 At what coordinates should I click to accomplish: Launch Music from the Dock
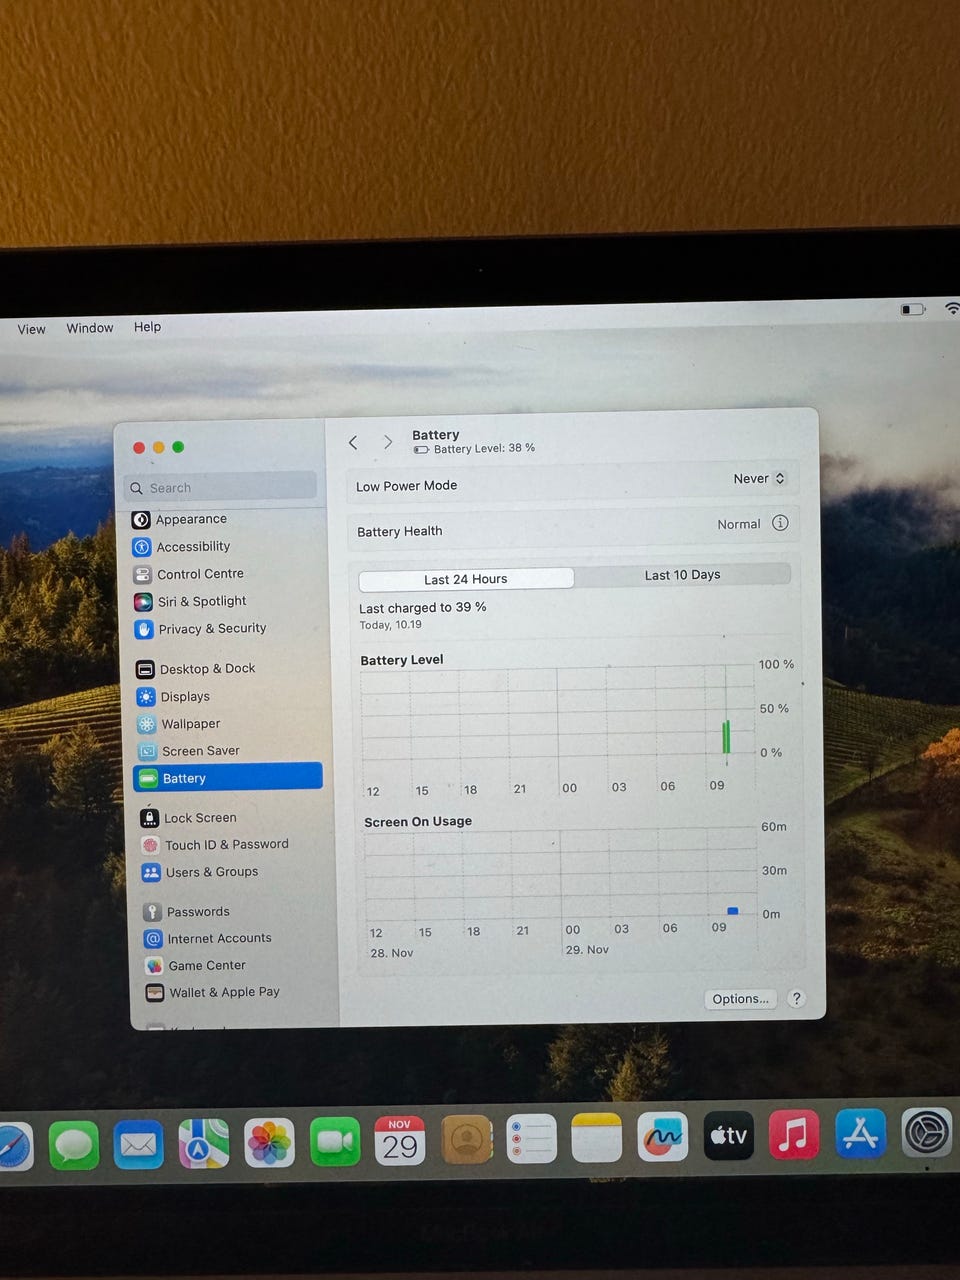pyautogui.click(x=794, y=1135)
